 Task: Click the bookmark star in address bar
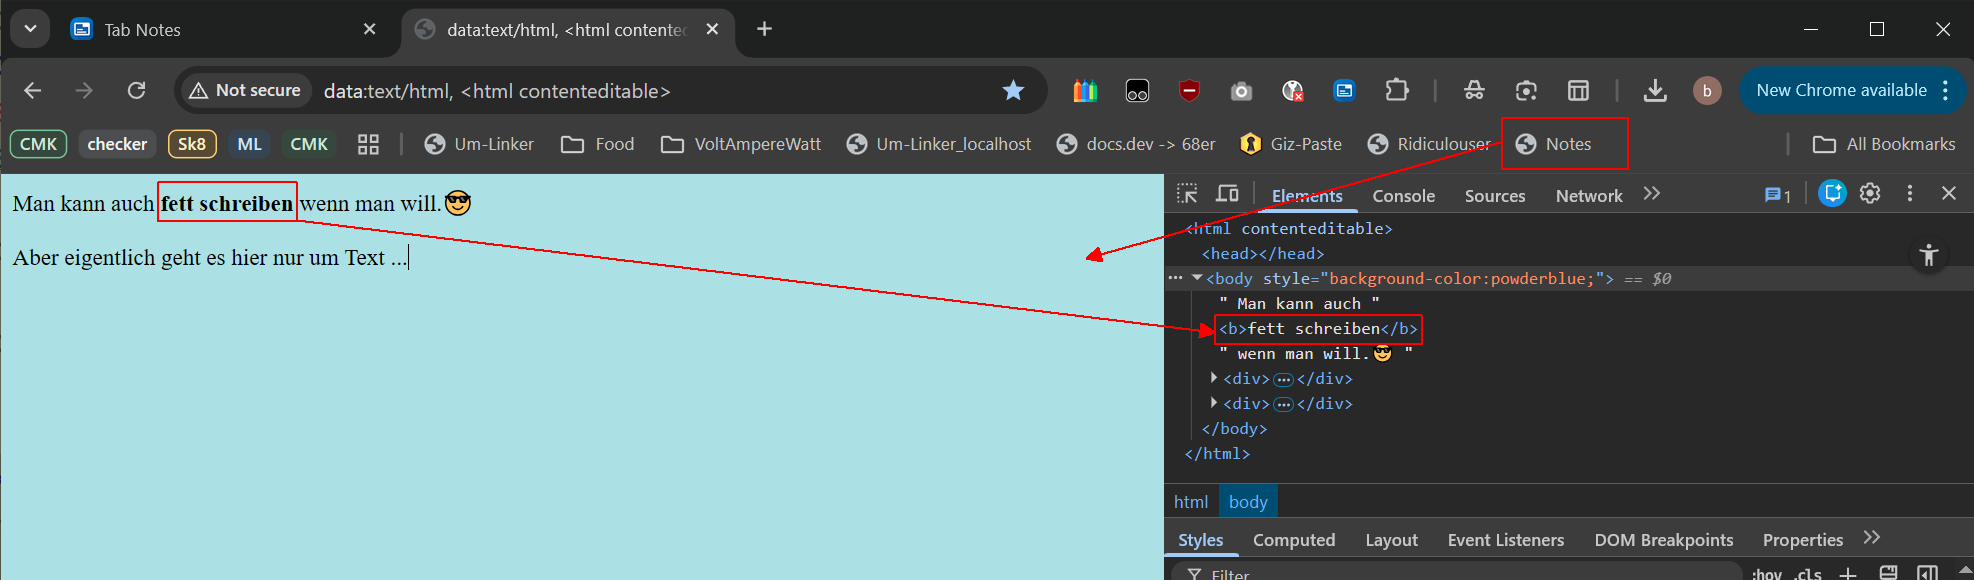[1013, 91]
